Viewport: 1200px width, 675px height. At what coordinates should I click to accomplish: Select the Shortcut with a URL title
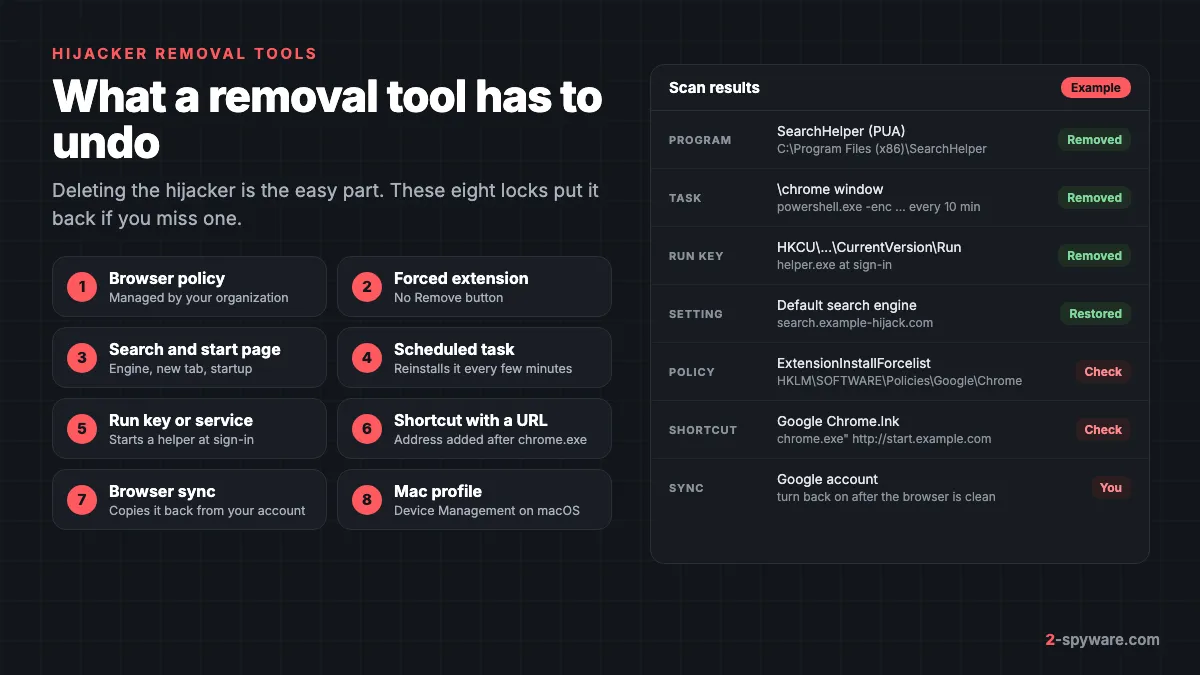(x=471, y=420)
